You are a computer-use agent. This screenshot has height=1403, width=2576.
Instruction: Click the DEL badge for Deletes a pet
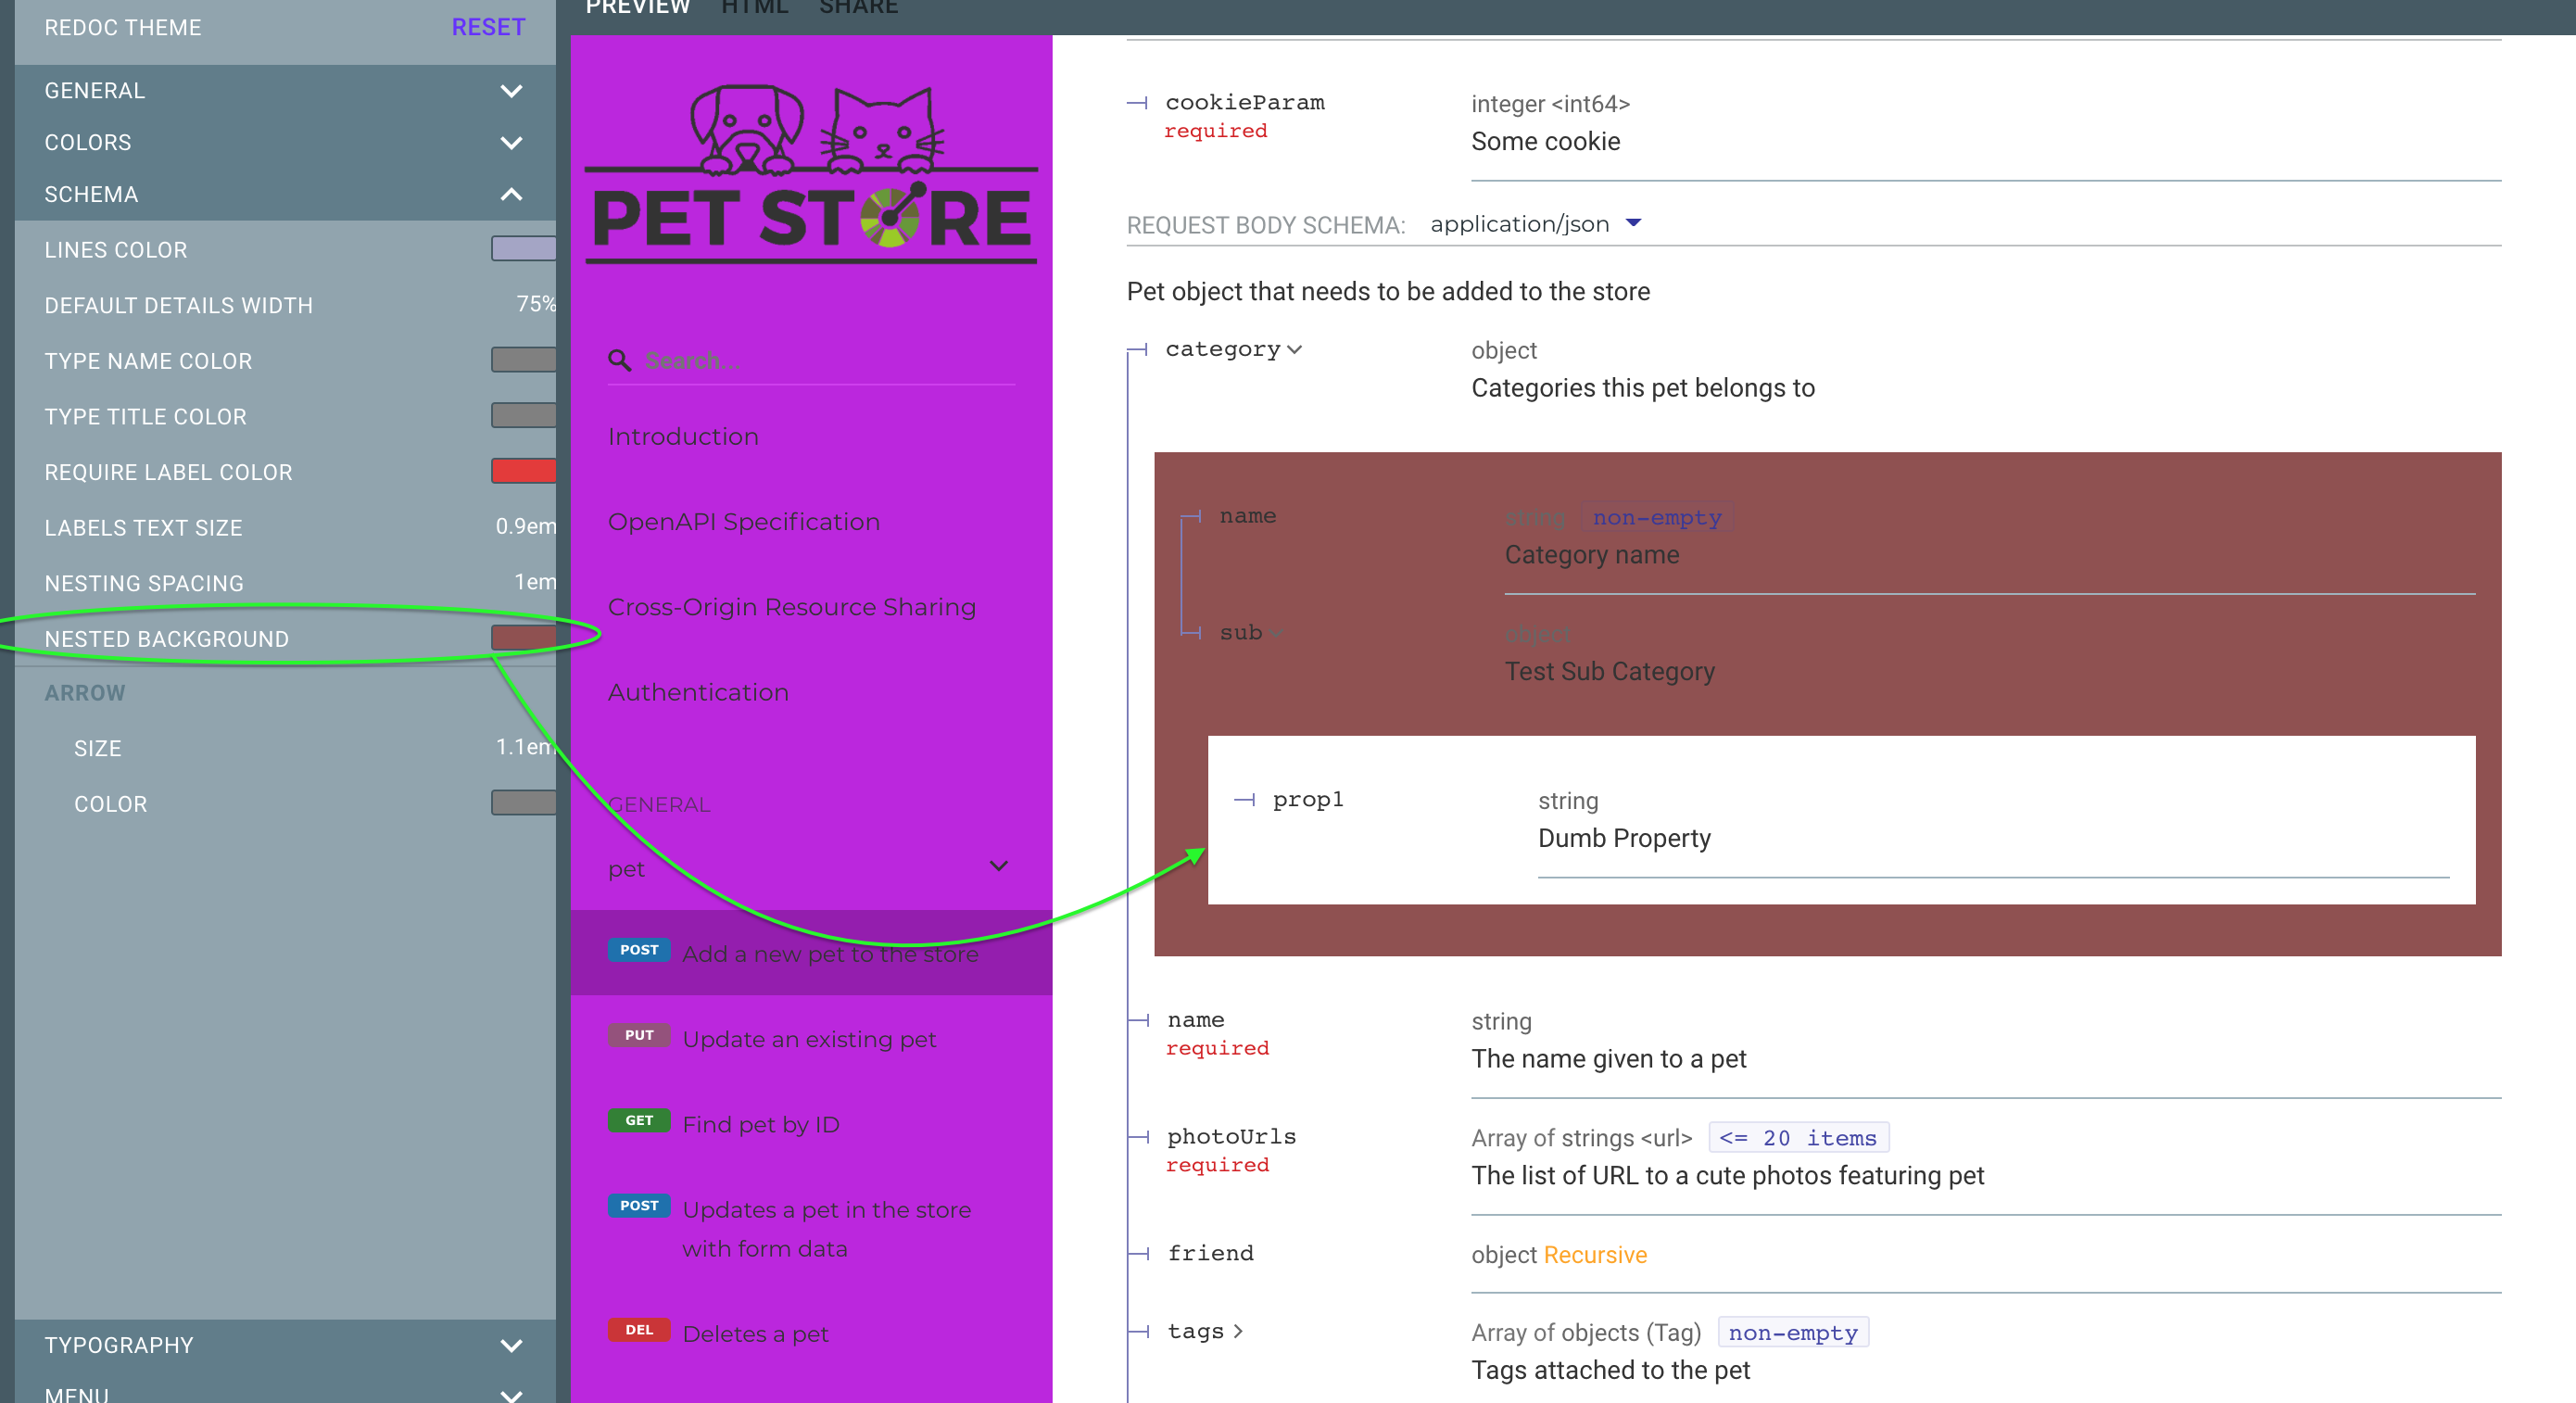pyautogui.click(x=639, y=1330)
